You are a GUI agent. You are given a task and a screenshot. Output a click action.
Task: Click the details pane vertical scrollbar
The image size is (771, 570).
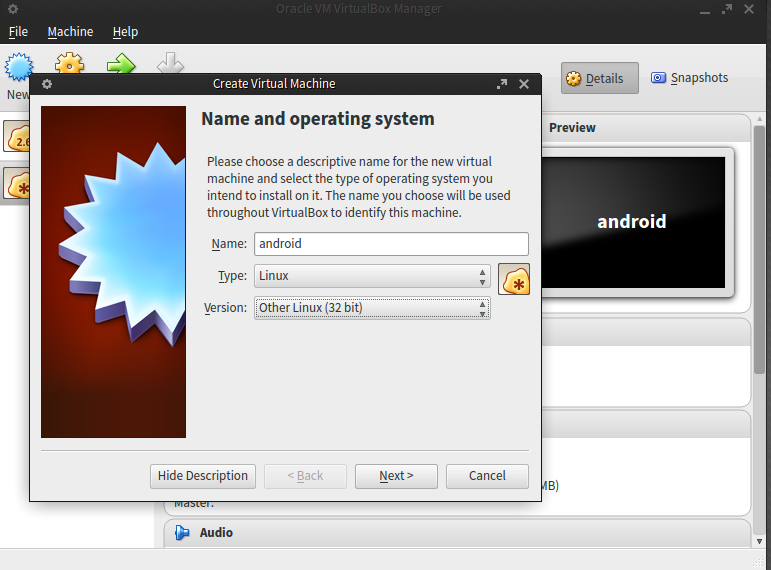click(760, 249)
